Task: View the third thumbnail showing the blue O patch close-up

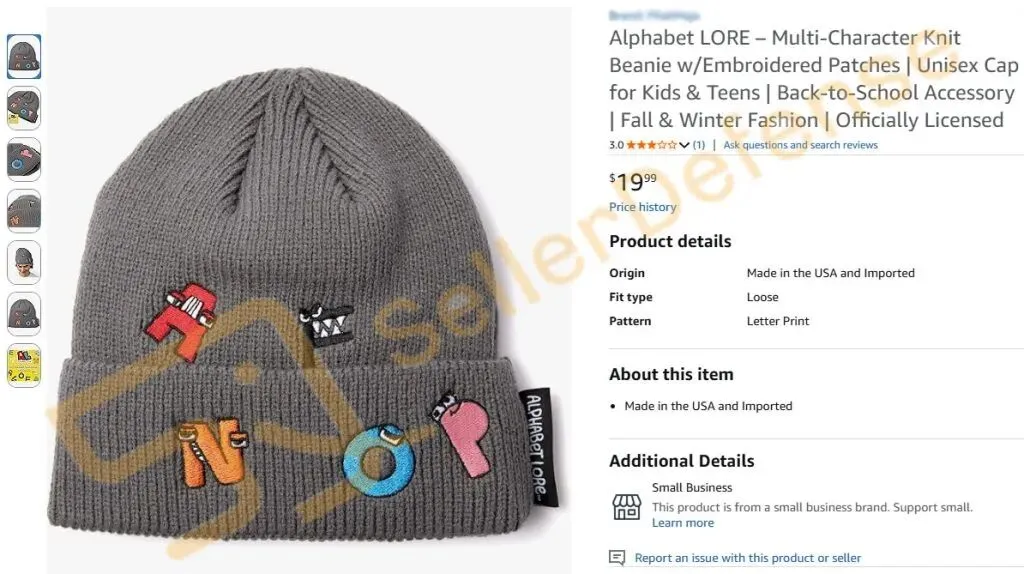Action: click(24, 160)
